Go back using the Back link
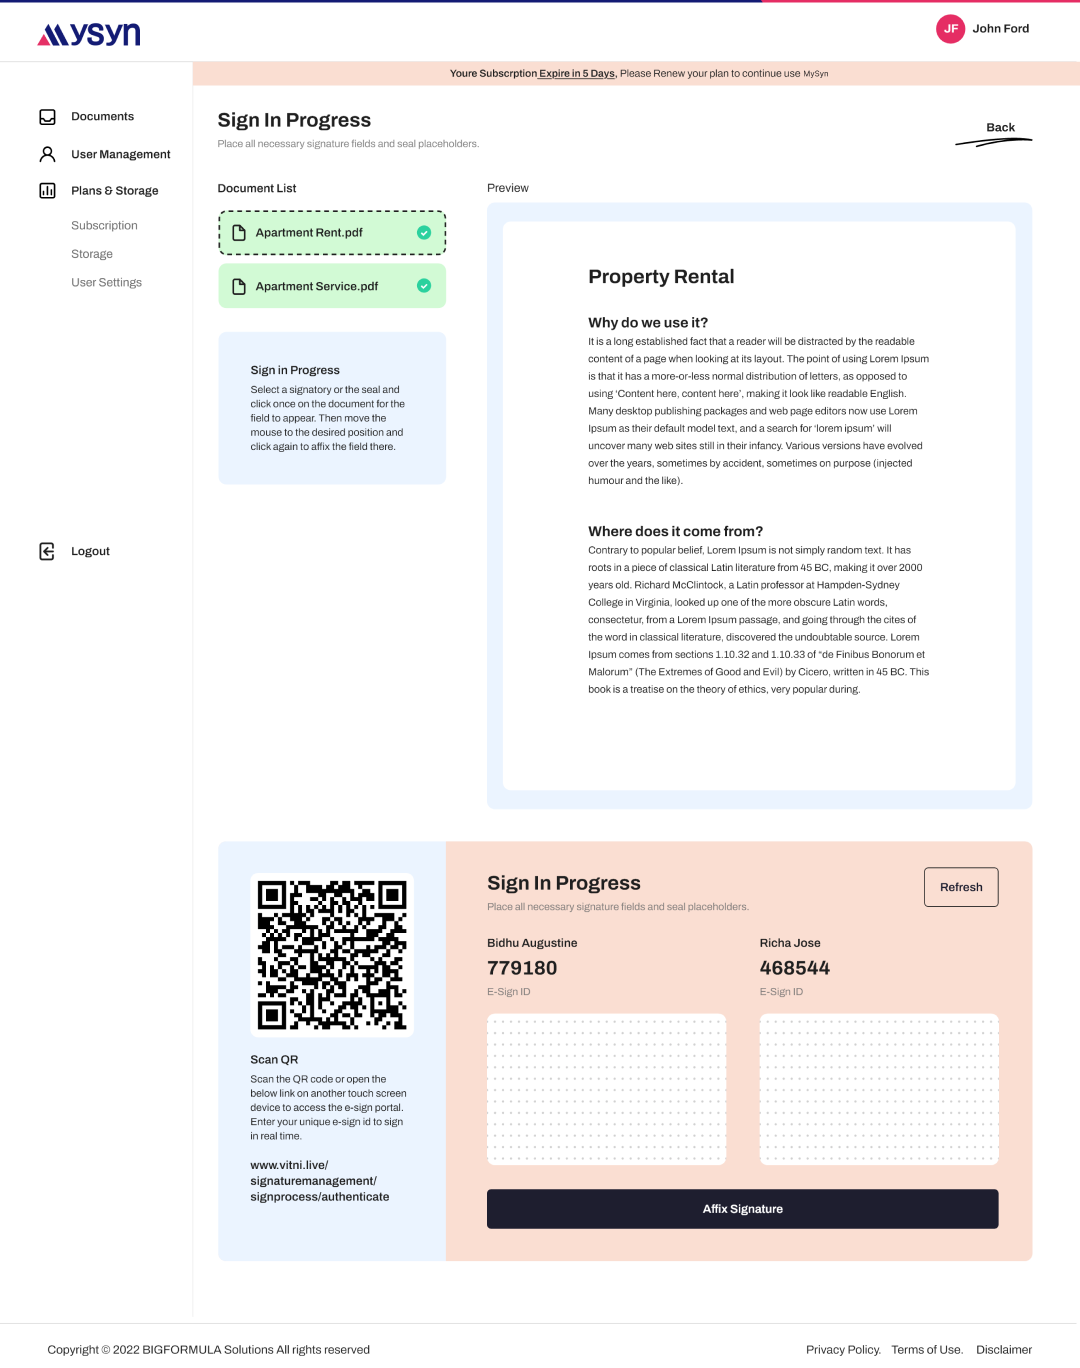1080x1368 pixels. (1000, 128)
